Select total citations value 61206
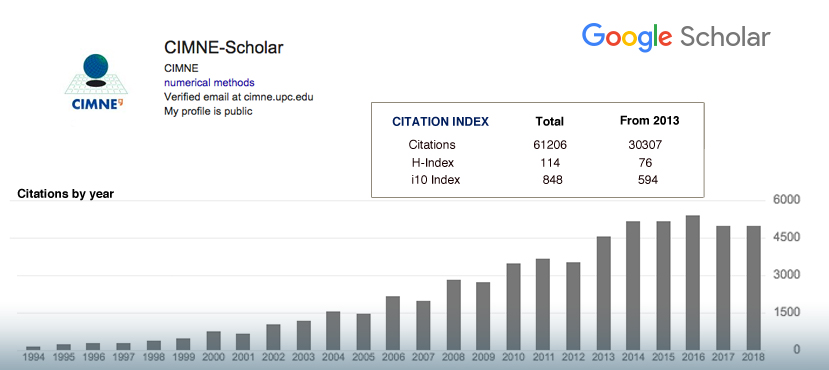The image size is (829, 370). 550,145
